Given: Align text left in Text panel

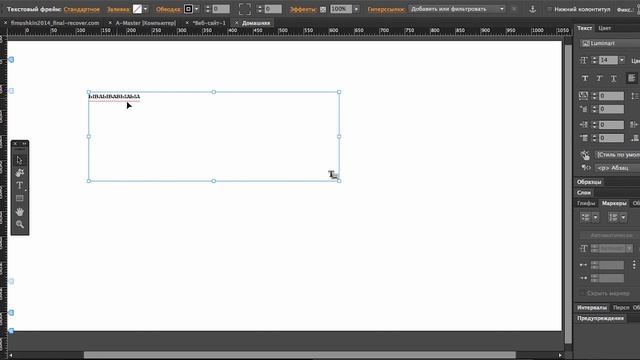Looking at the screenshot, I should pyautogui.click(x=631, y=78).
